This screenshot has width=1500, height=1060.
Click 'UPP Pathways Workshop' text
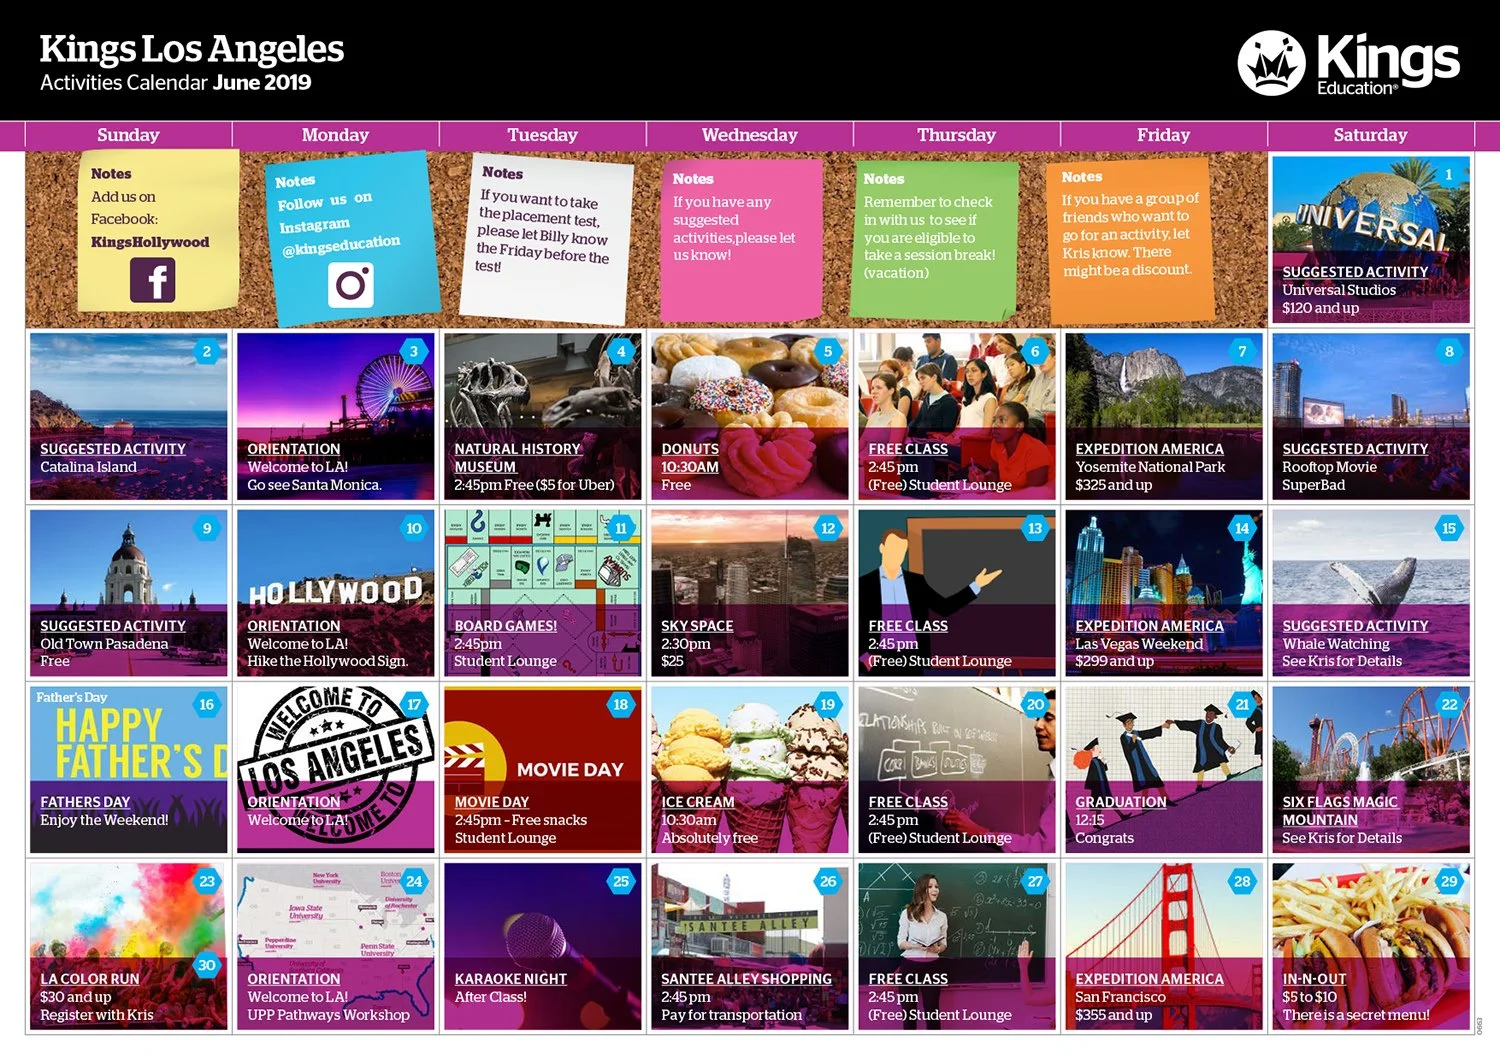[328, 1015]
